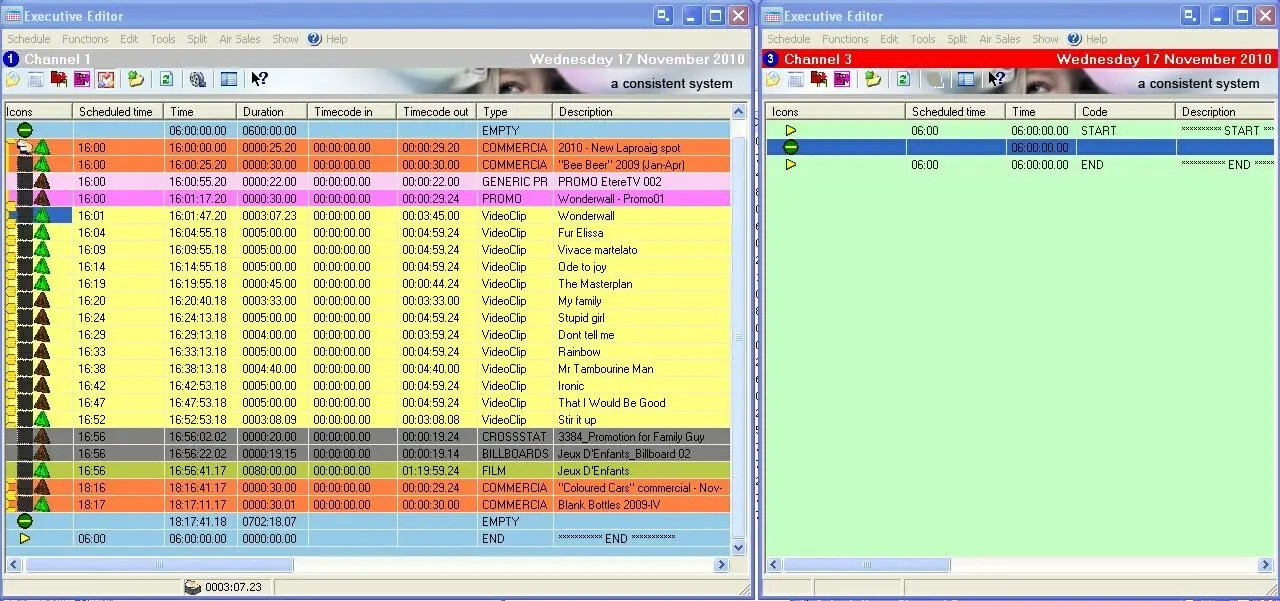Screen dimensions: 1280x601
Task: Click the green refresh icon in Channel 3 toolbar
Action: [x=903, y=80]
